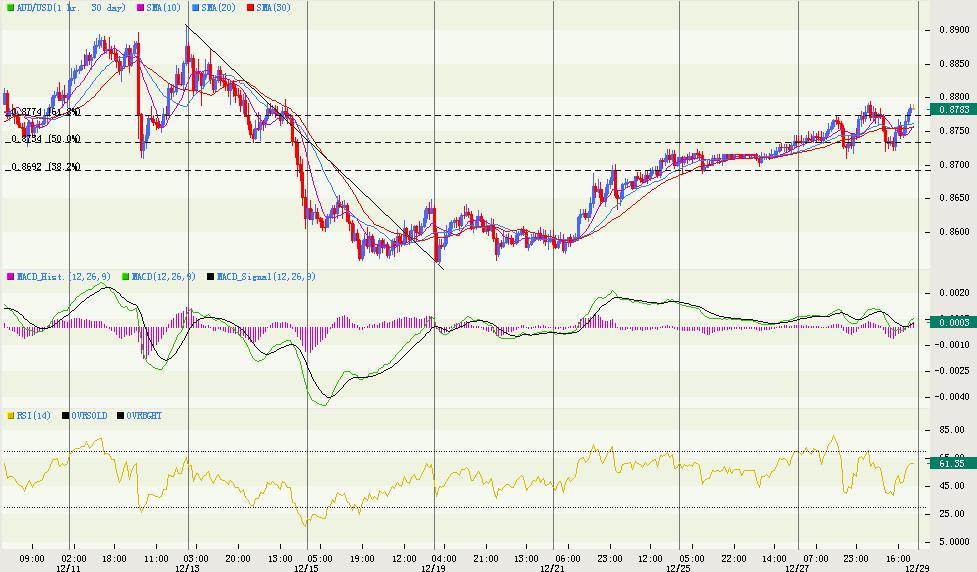Click the 0.8700 price axis label
This screenshot has width=977, height=572.
pyautogui.click(x=955, y=164)
